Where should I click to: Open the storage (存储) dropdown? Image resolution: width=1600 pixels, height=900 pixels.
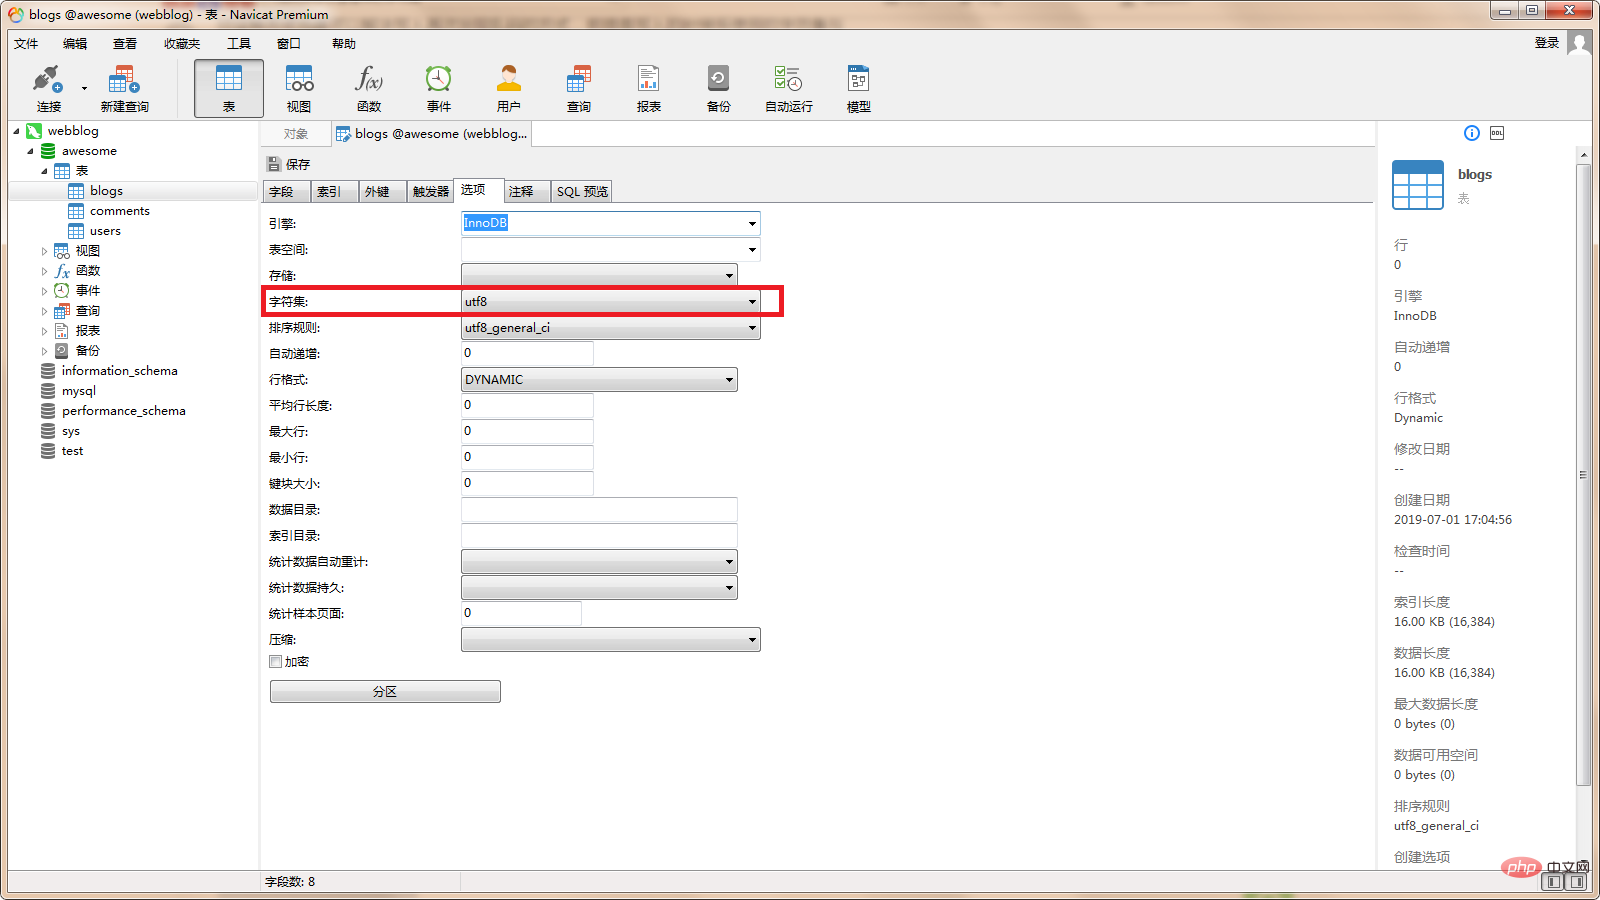point(729,275)
